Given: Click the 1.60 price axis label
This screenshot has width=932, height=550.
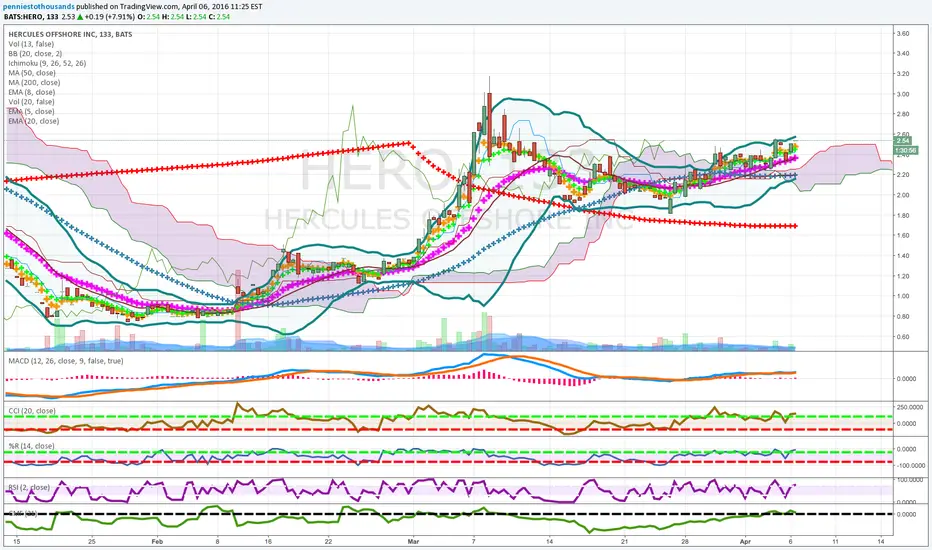Looking at the screenshot, I should 903,235.
